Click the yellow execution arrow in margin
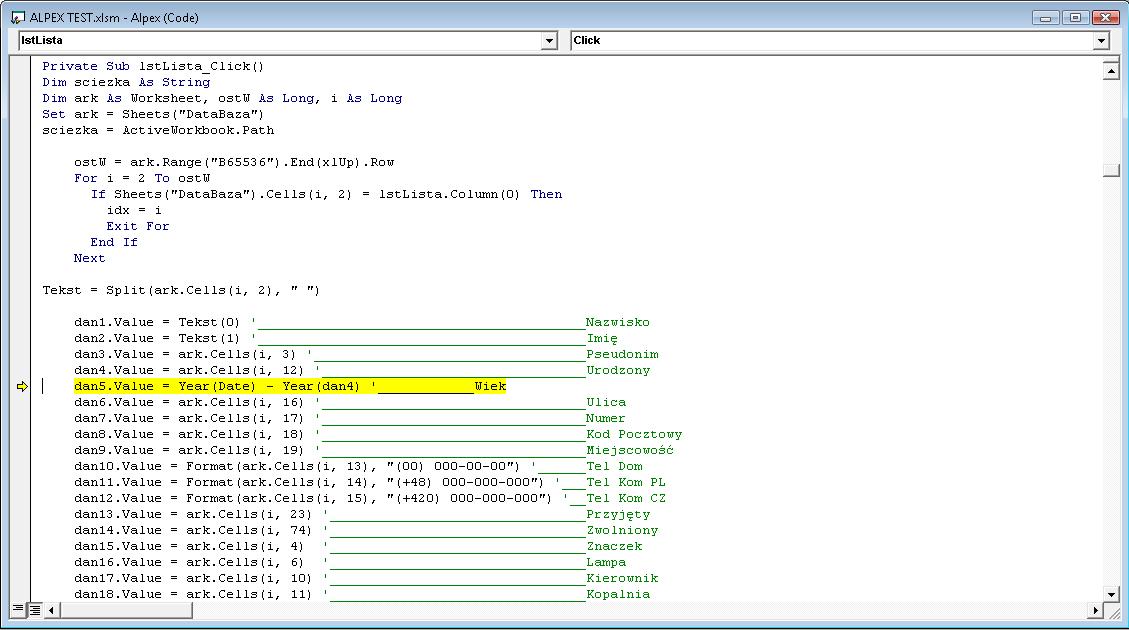This screenshot has width=1129, height=630. (x=22, y=387)
